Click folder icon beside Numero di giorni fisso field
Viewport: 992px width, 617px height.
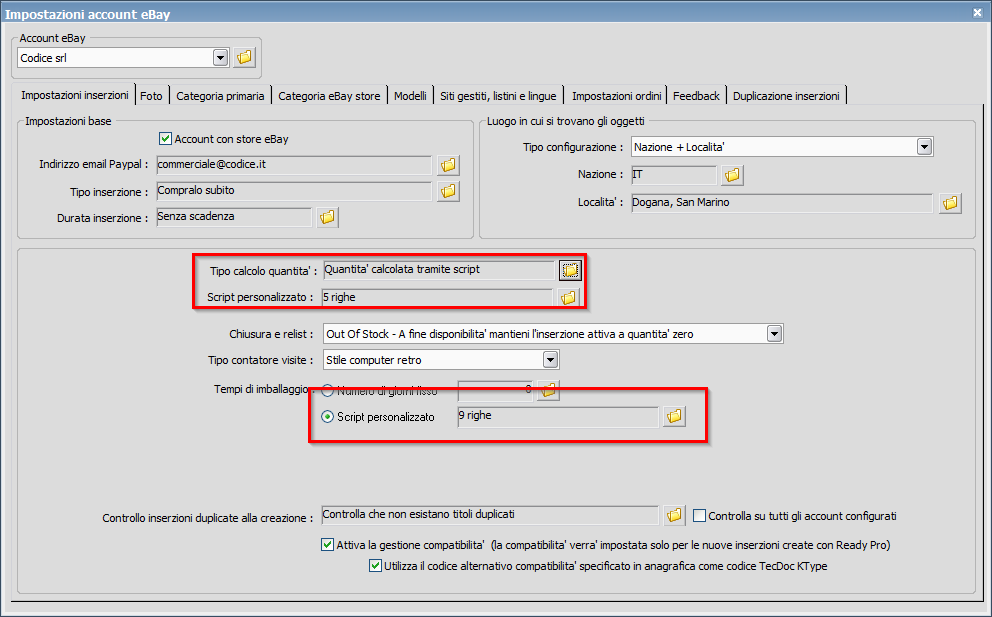[x=549, y=390]
